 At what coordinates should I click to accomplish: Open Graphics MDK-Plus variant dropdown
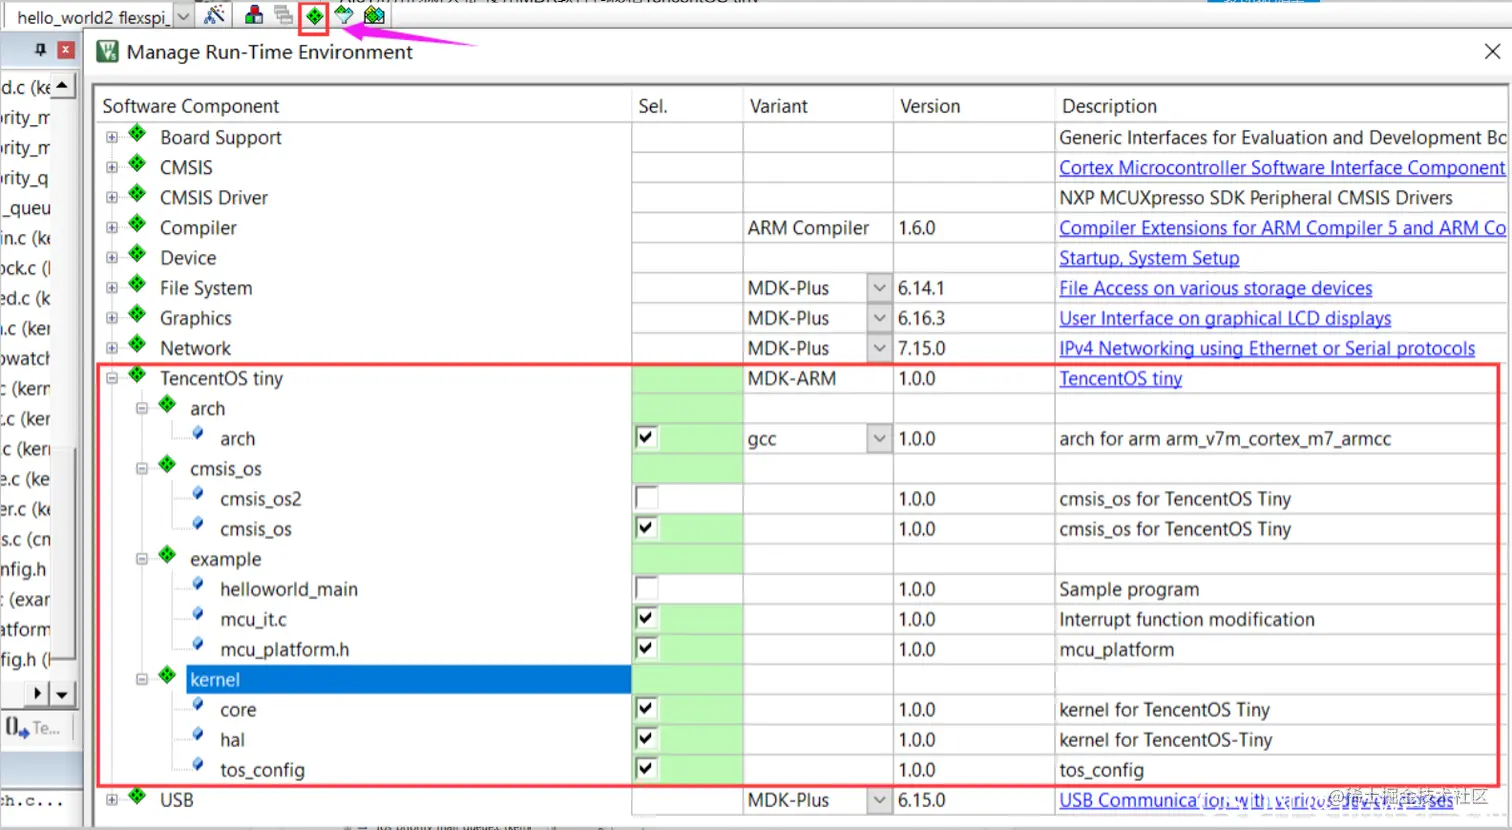click(879, 318)
